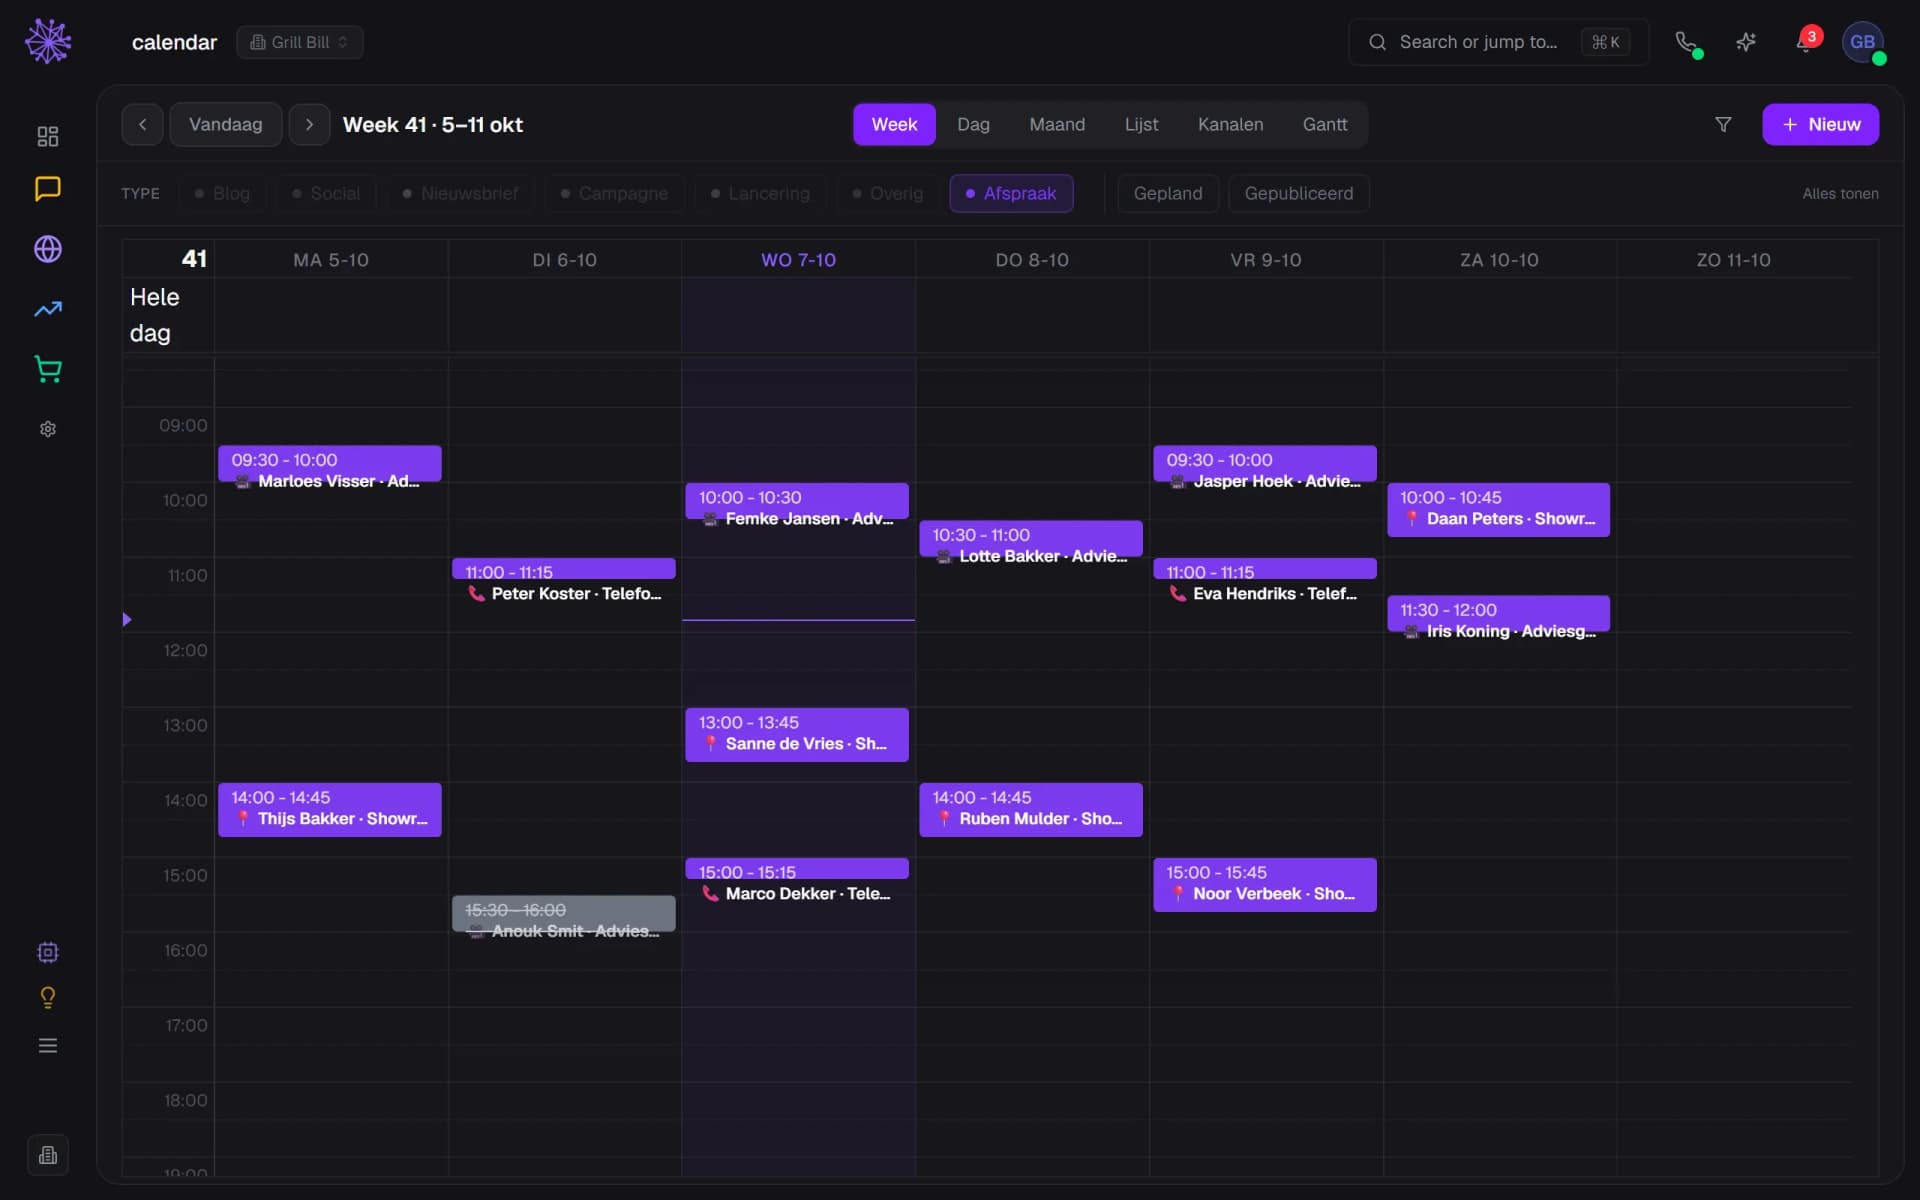
Task: Open the calendar filter funnel icon
Action: (x=1723, y=124)
